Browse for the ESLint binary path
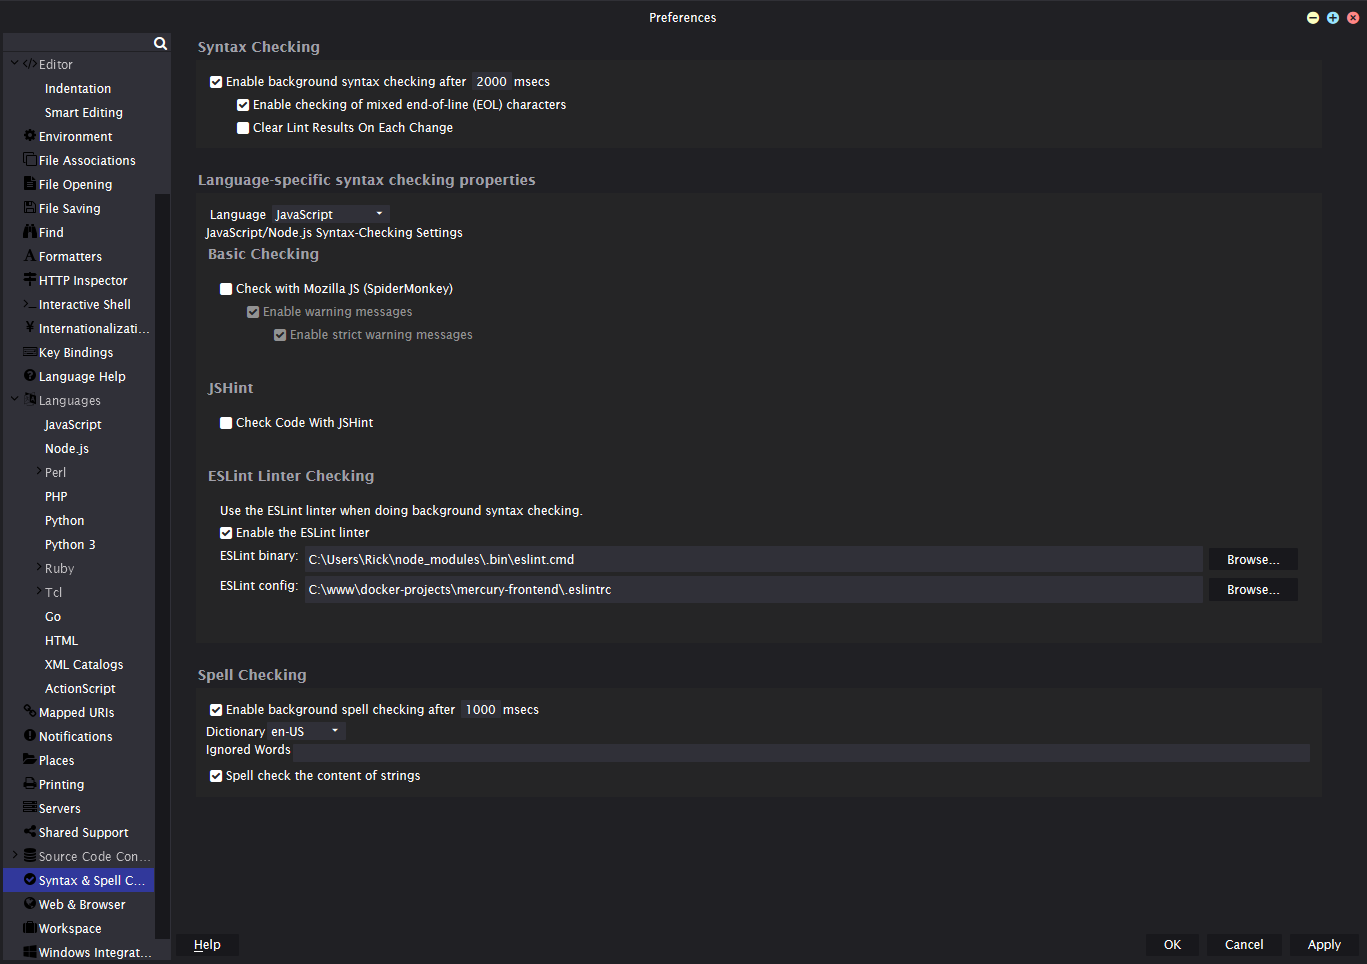This screenshot has height=964, width=1367. tap(1252, 559)
